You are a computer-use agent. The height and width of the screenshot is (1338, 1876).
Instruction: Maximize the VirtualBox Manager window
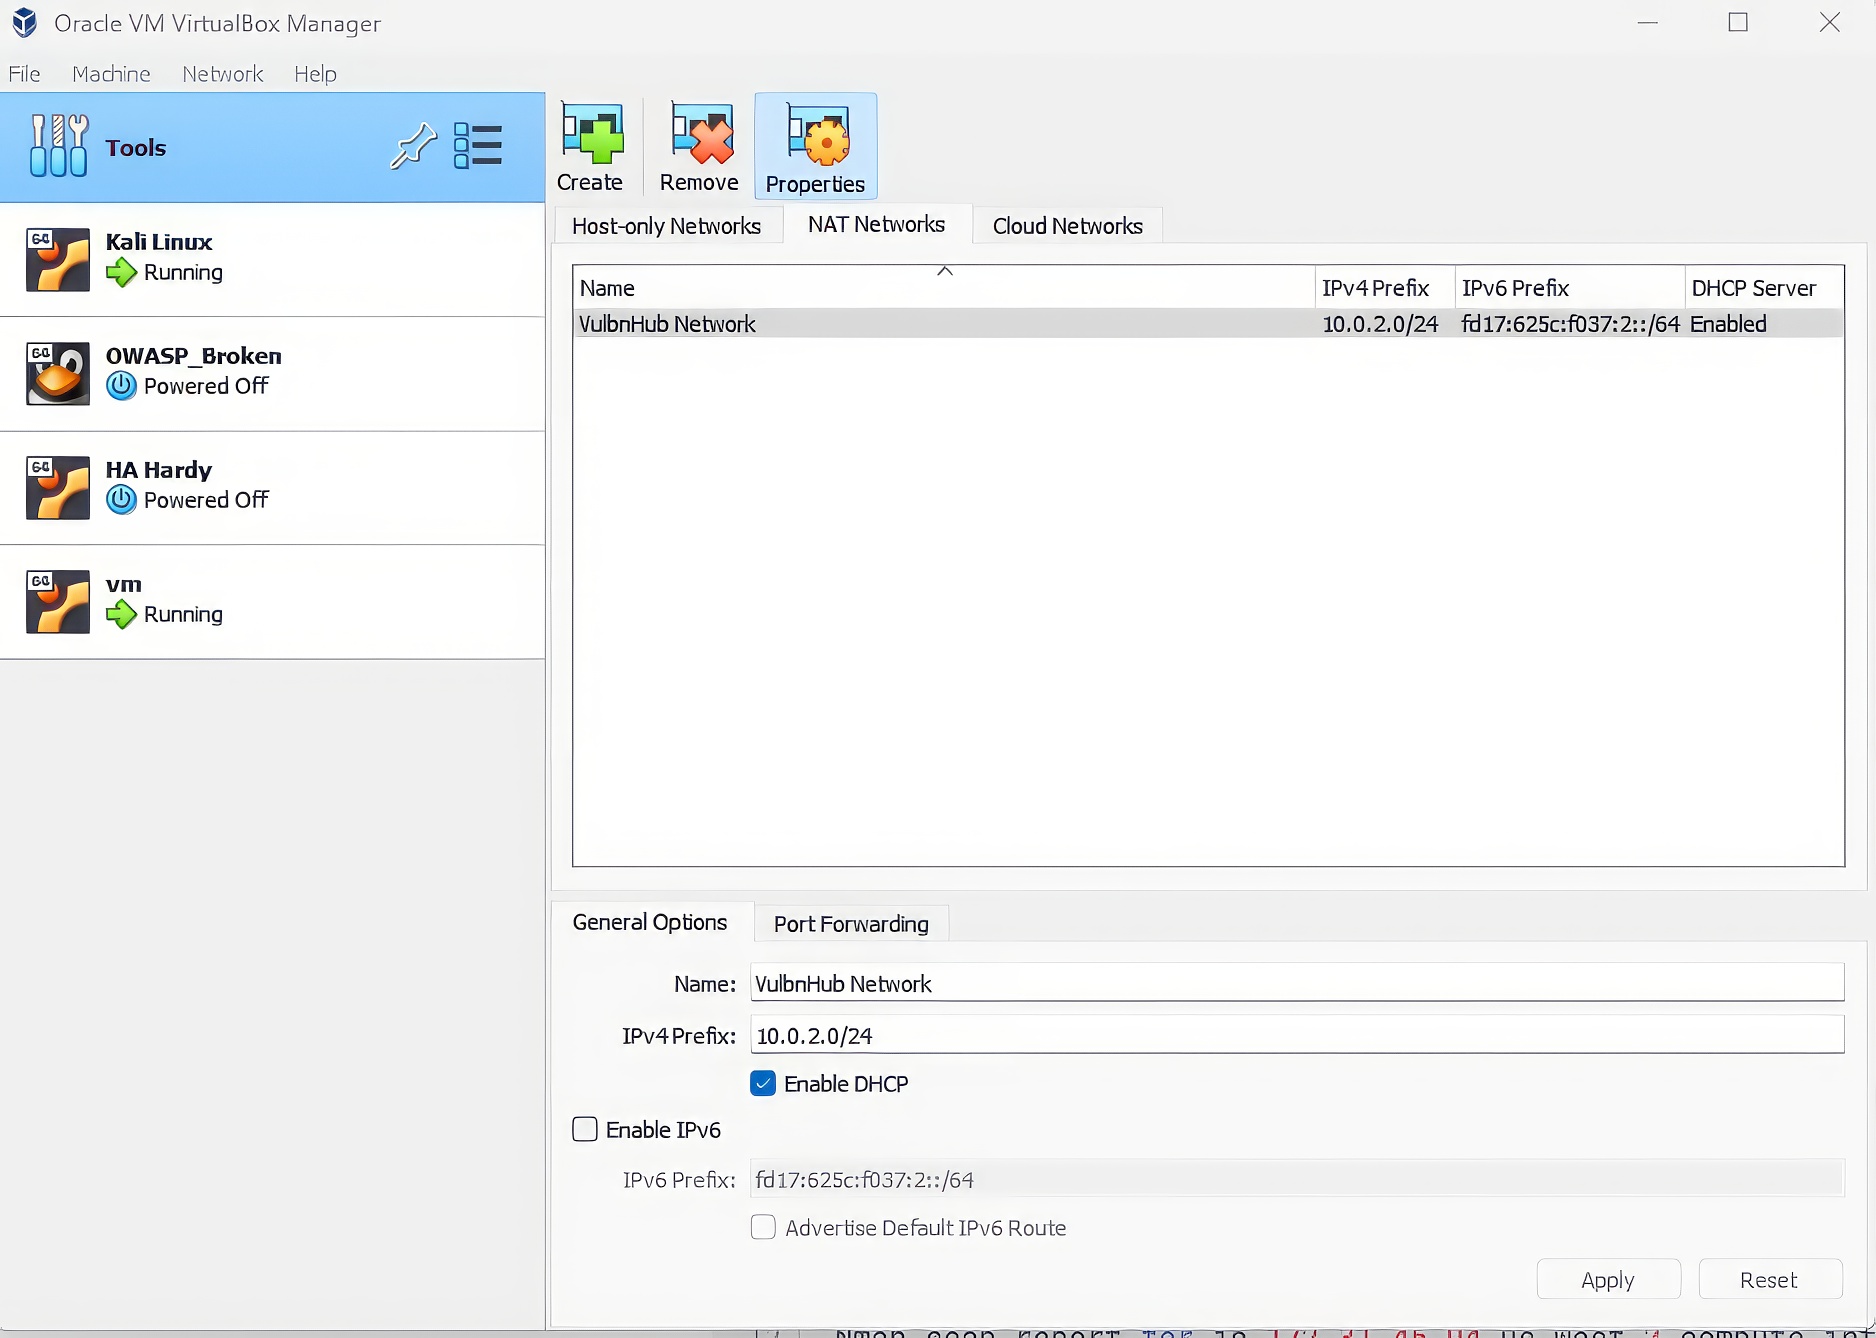coord(1738,22)
